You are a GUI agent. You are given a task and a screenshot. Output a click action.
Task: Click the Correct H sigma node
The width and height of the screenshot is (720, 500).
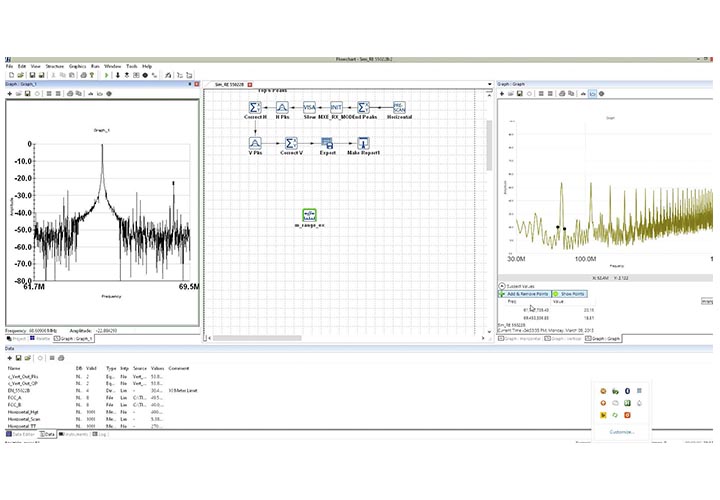pyautogui.click(x=255, y=107)
